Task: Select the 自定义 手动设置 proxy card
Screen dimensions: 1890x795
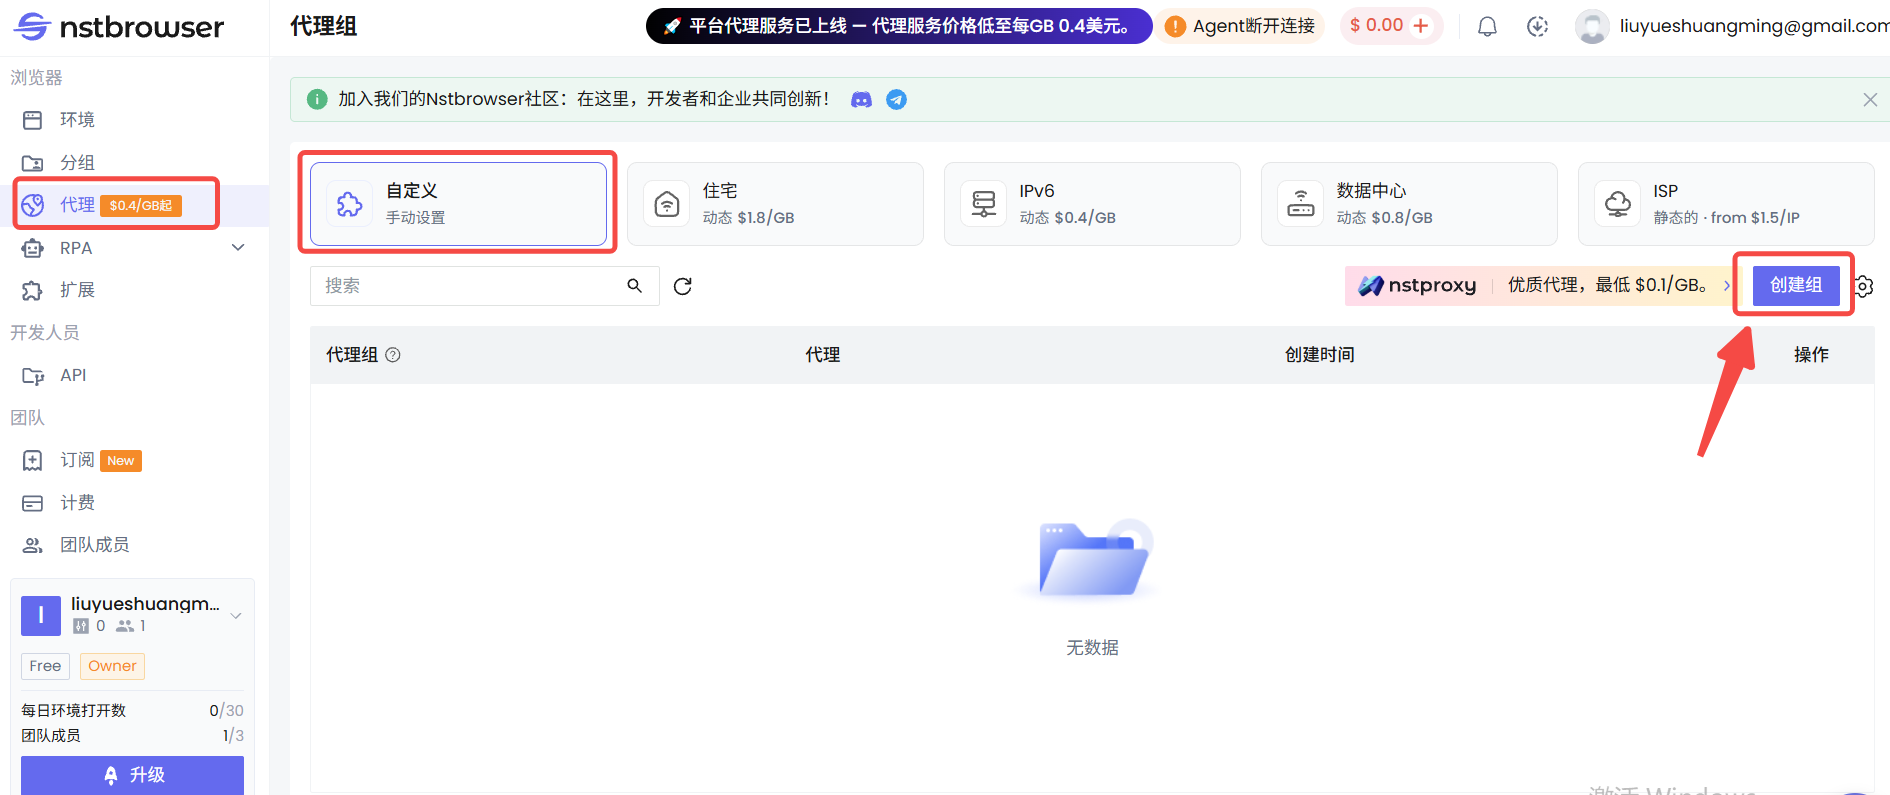Action: (458, 204)
